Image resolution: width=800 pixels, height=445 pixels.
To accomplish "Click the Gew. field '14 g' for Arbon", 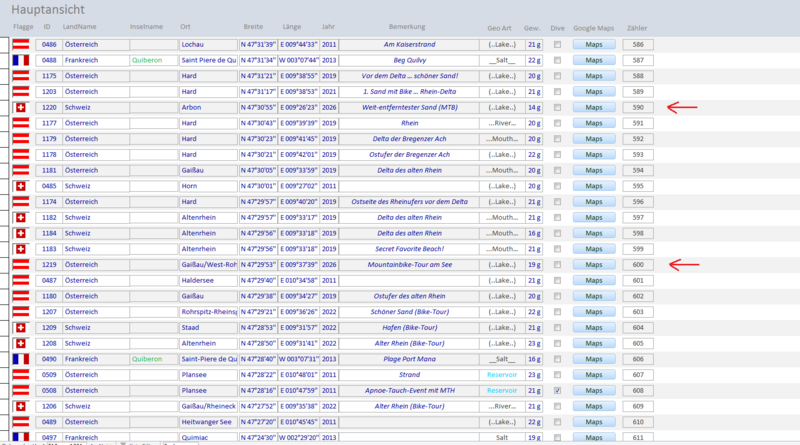I will tap(534, 108).
